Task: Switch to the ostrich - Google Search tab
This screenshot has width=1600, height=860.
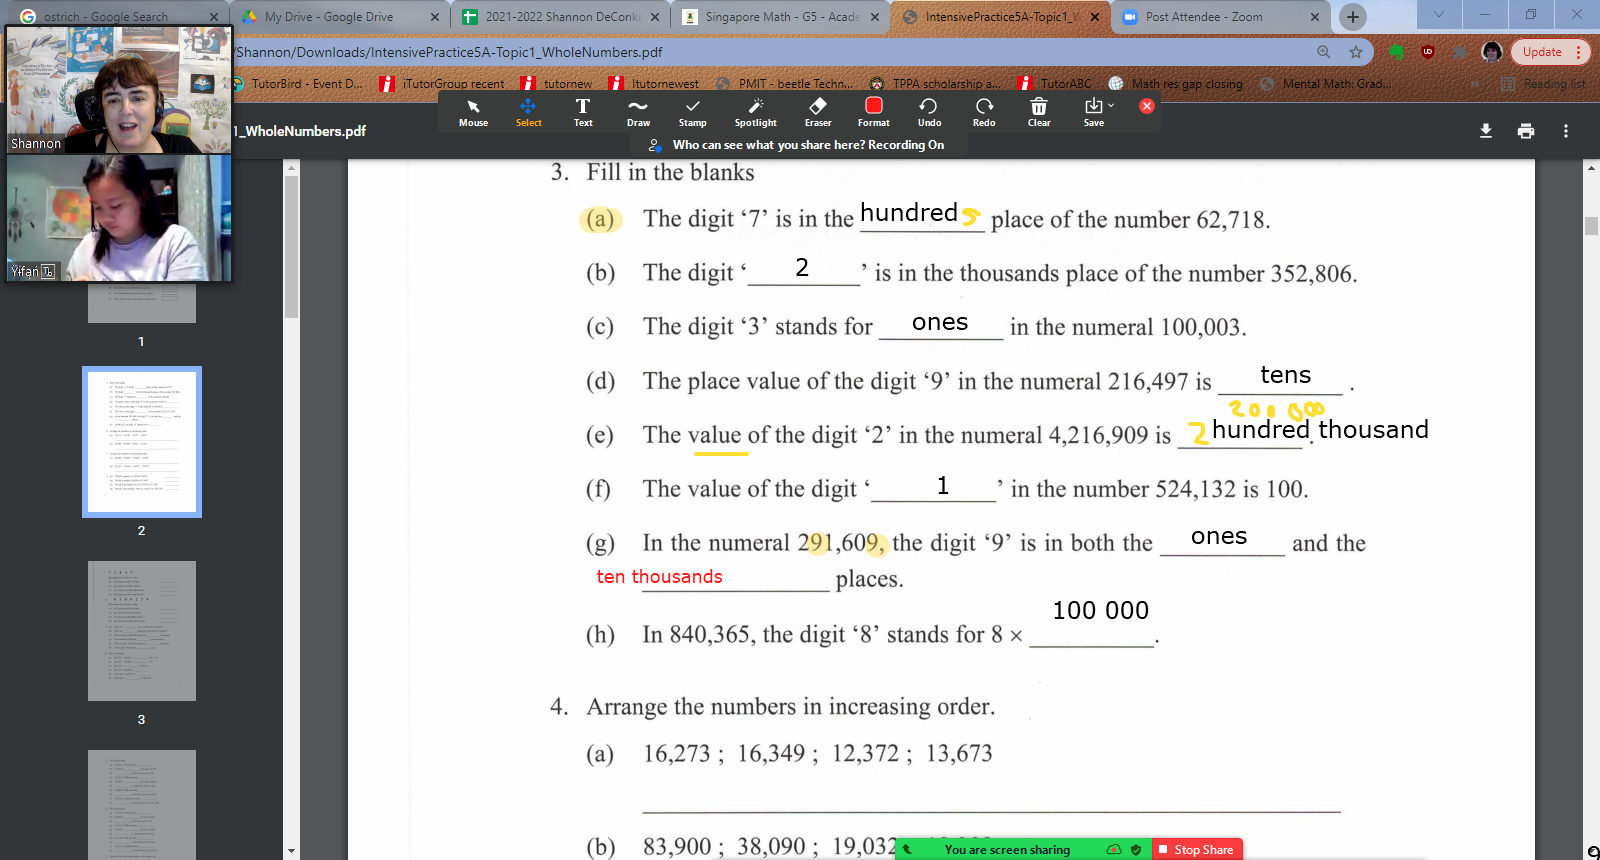Action: tap(118, 17)
